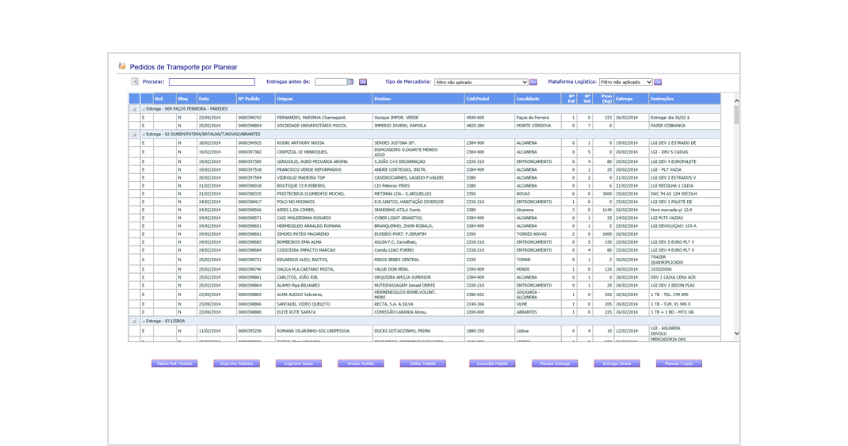Open the Tipo de Mercadoria filter dropdown
Viewport: 848px width, 446px height.
click(x=480, y=82)
